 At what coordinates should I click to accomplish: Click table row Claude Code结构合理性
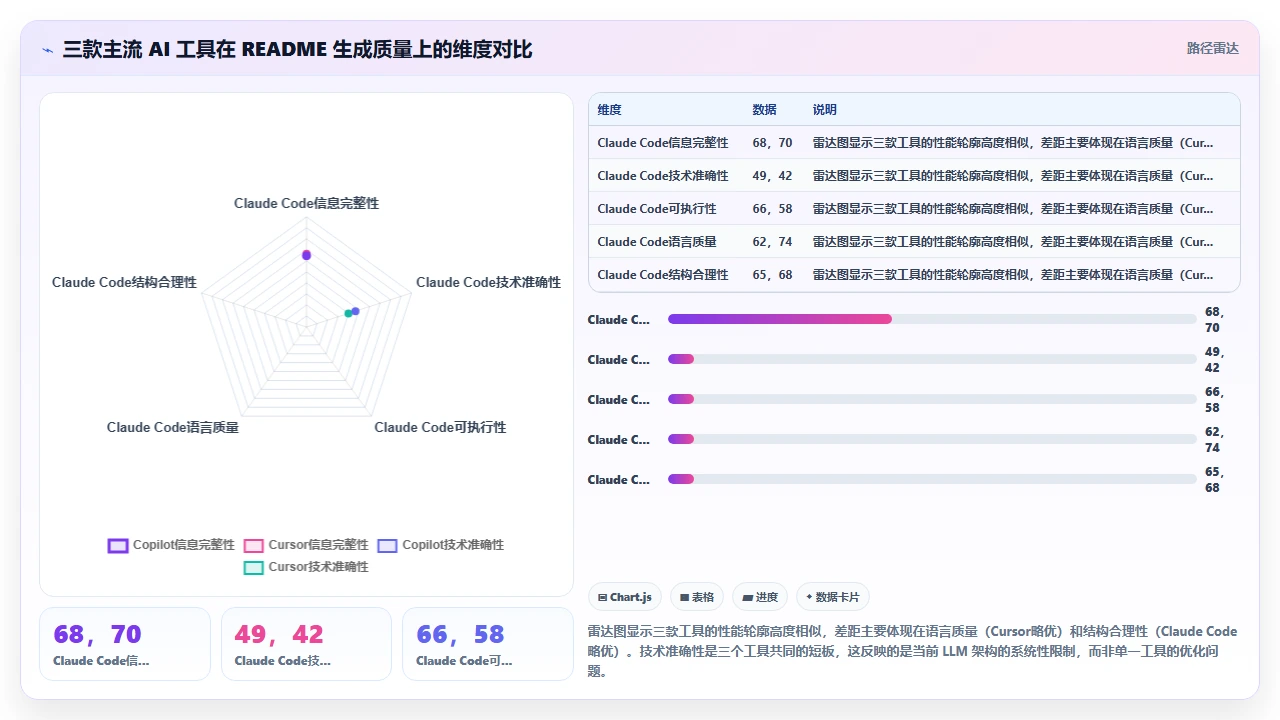[x=914, y=274]
